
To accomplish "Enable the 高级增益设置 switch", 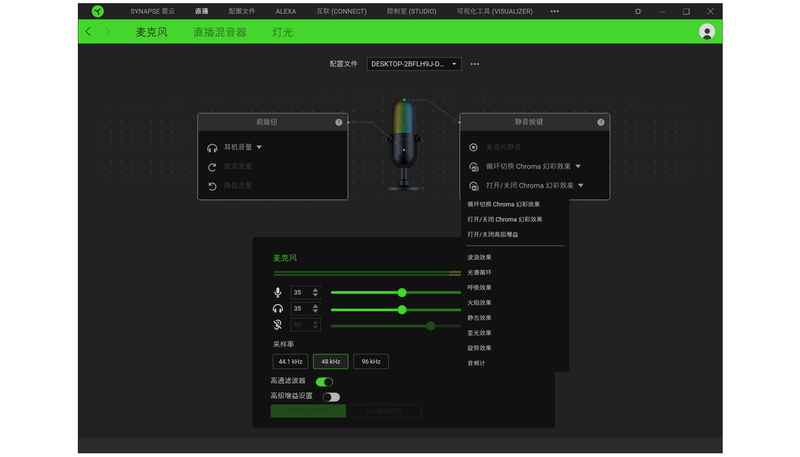I will pyautogui.click(x=331, y=397).
